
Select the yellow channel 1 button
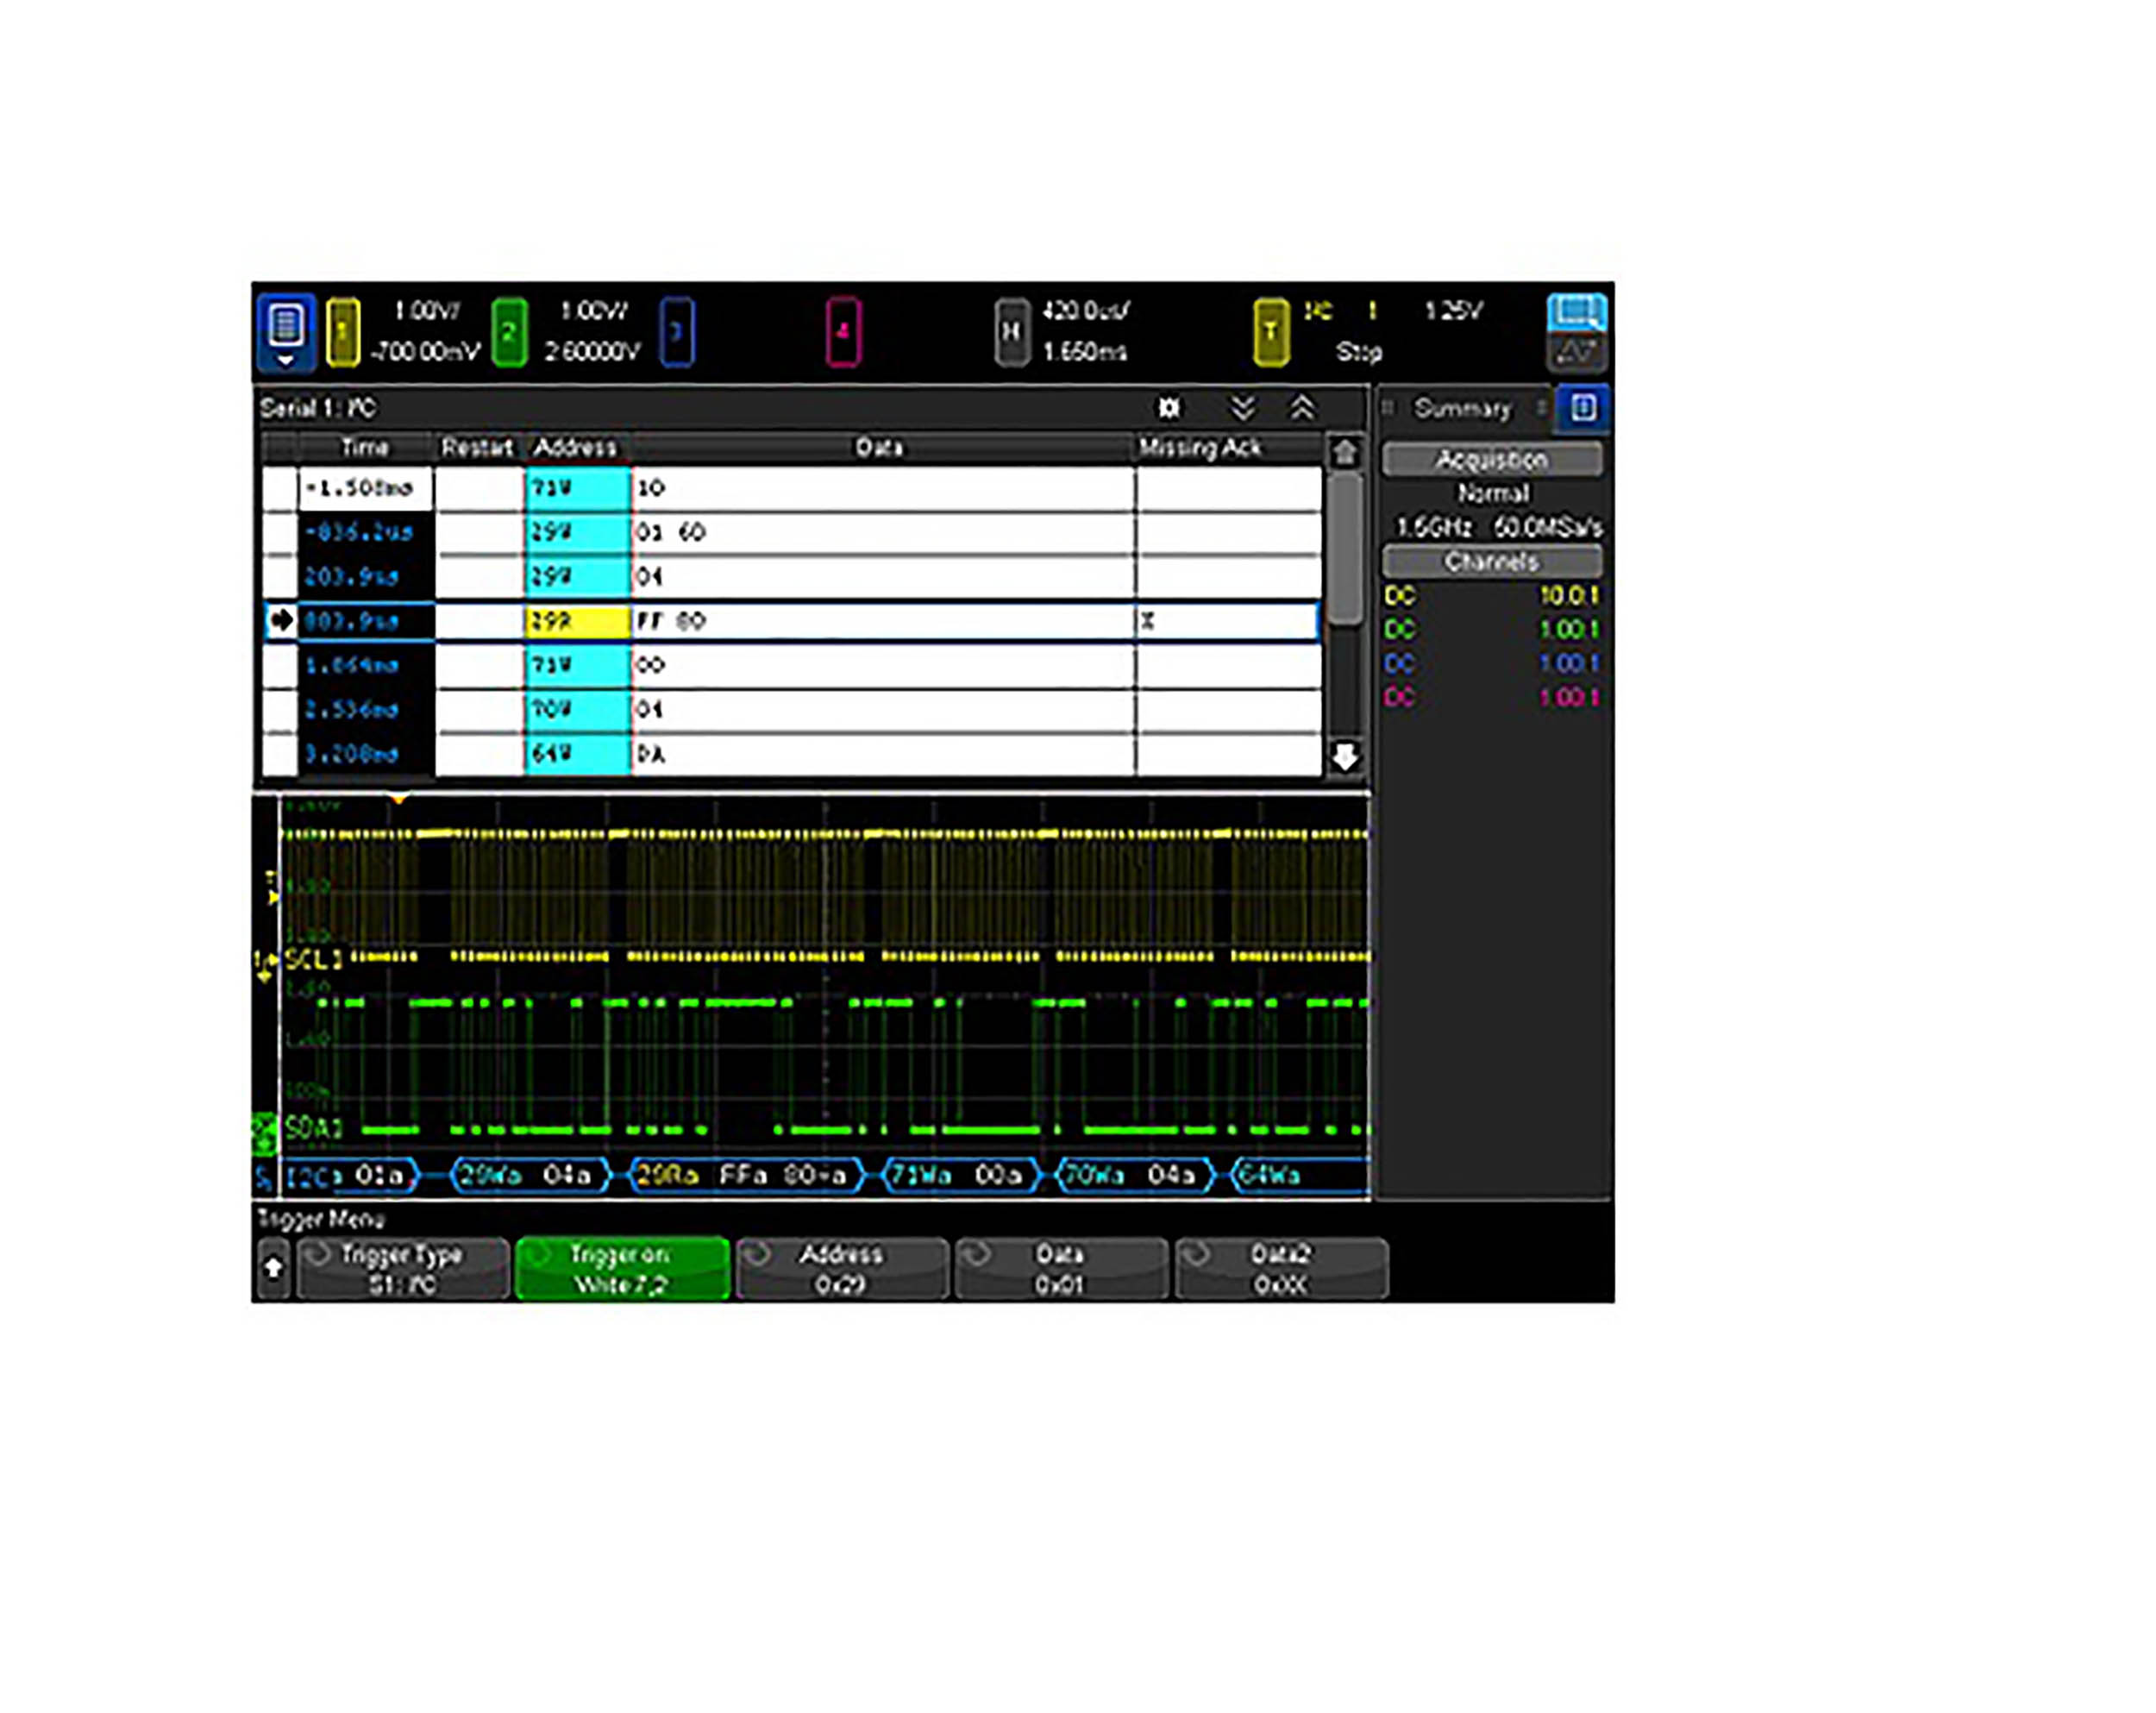coord(343,331)
